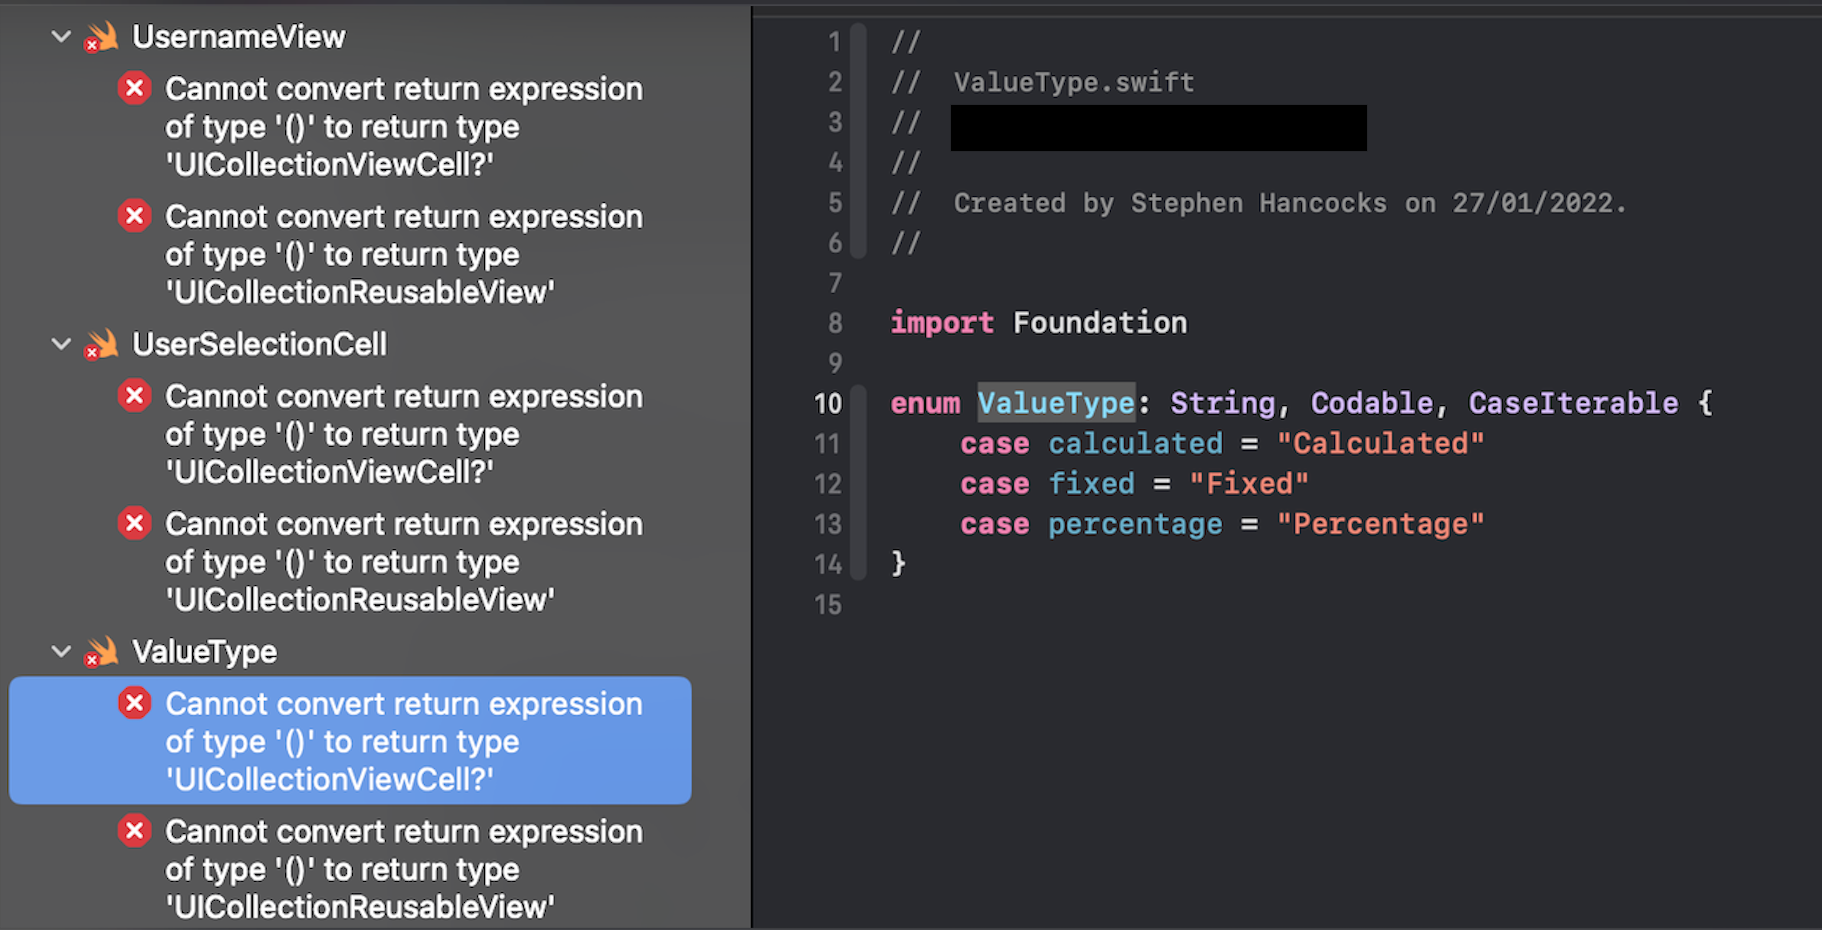The height and width of the screenshot is (930, 1822).
Task: Select the UserSelectionCell UICollectionReusableView error message
Action: pos(403,562)
